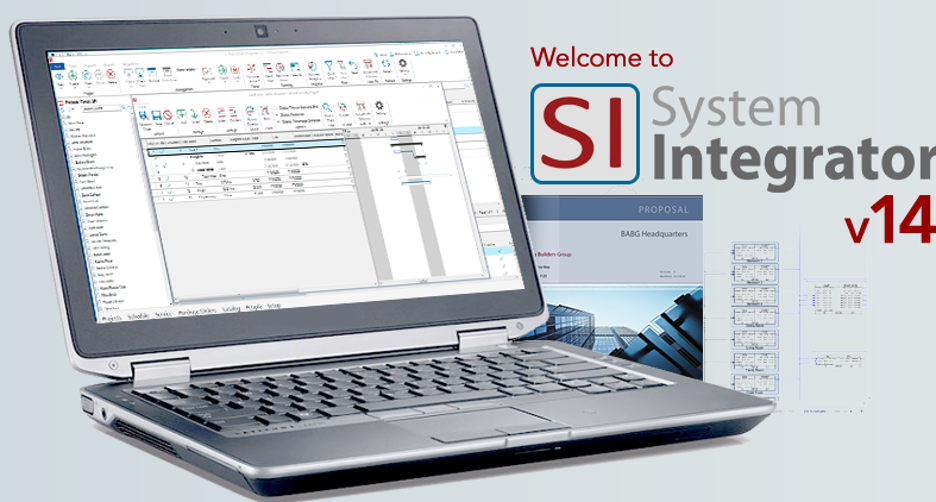Switch to the Projects bottom tab

pos(112,318)
